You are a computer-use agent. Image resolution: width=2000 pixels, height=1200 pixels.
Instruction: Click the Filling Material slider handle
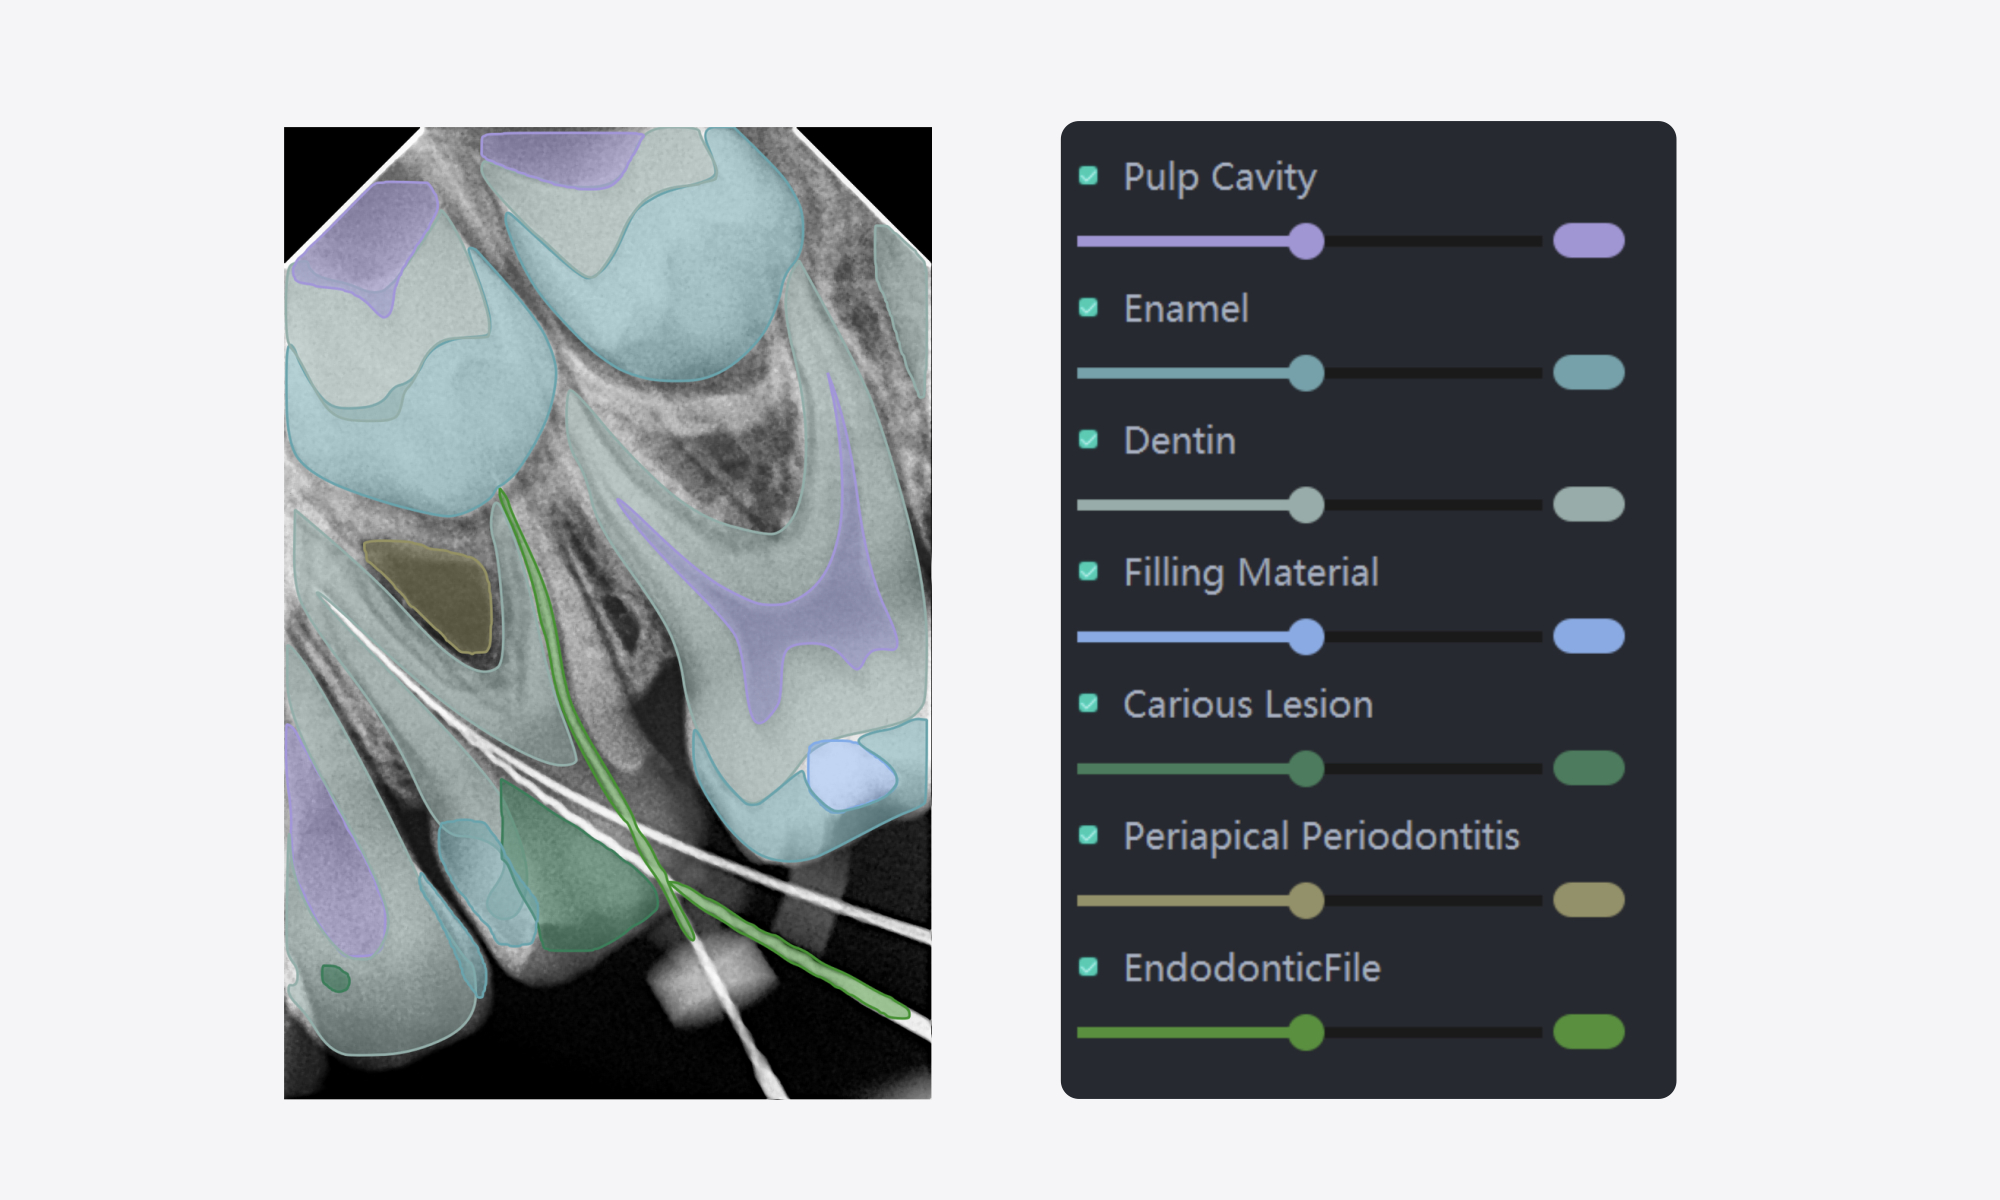click(x=1306, y=637)
